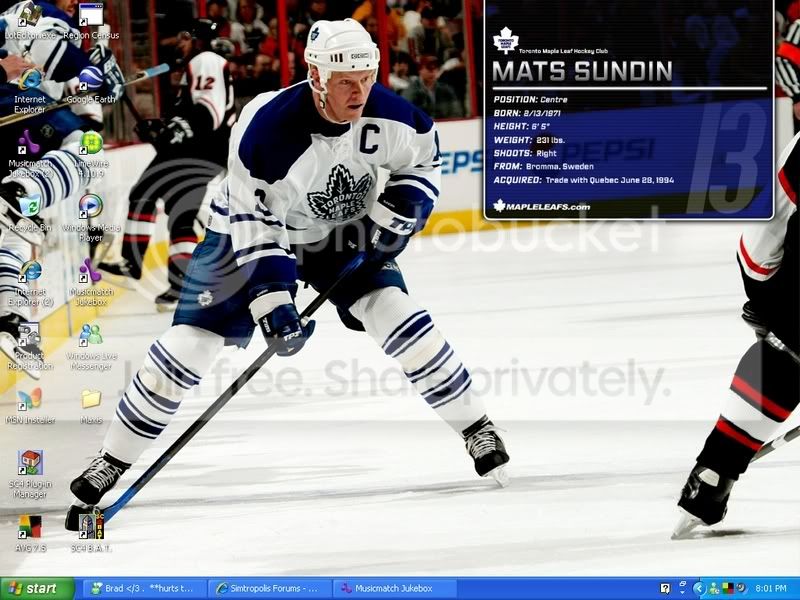Screen dimensions: 800x600
Task: Open the AVG tray icon
Action: 727,589
